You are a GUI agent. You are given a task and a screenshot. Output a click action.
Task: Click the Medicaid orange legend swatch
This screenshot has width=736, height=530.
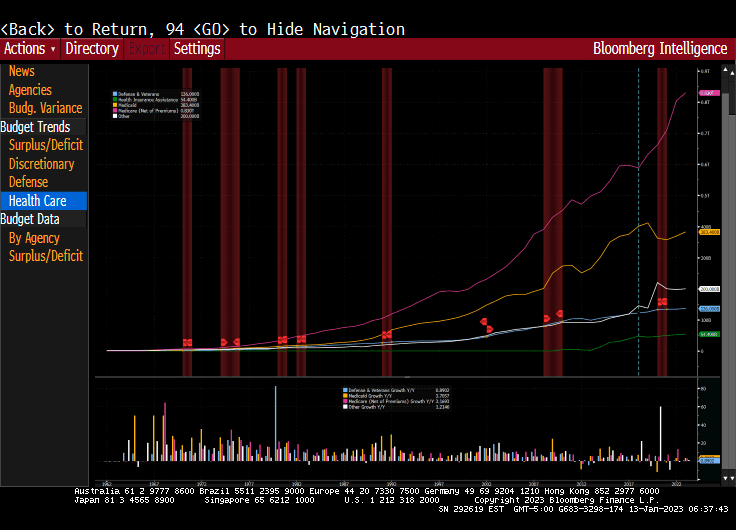(115, 105)
